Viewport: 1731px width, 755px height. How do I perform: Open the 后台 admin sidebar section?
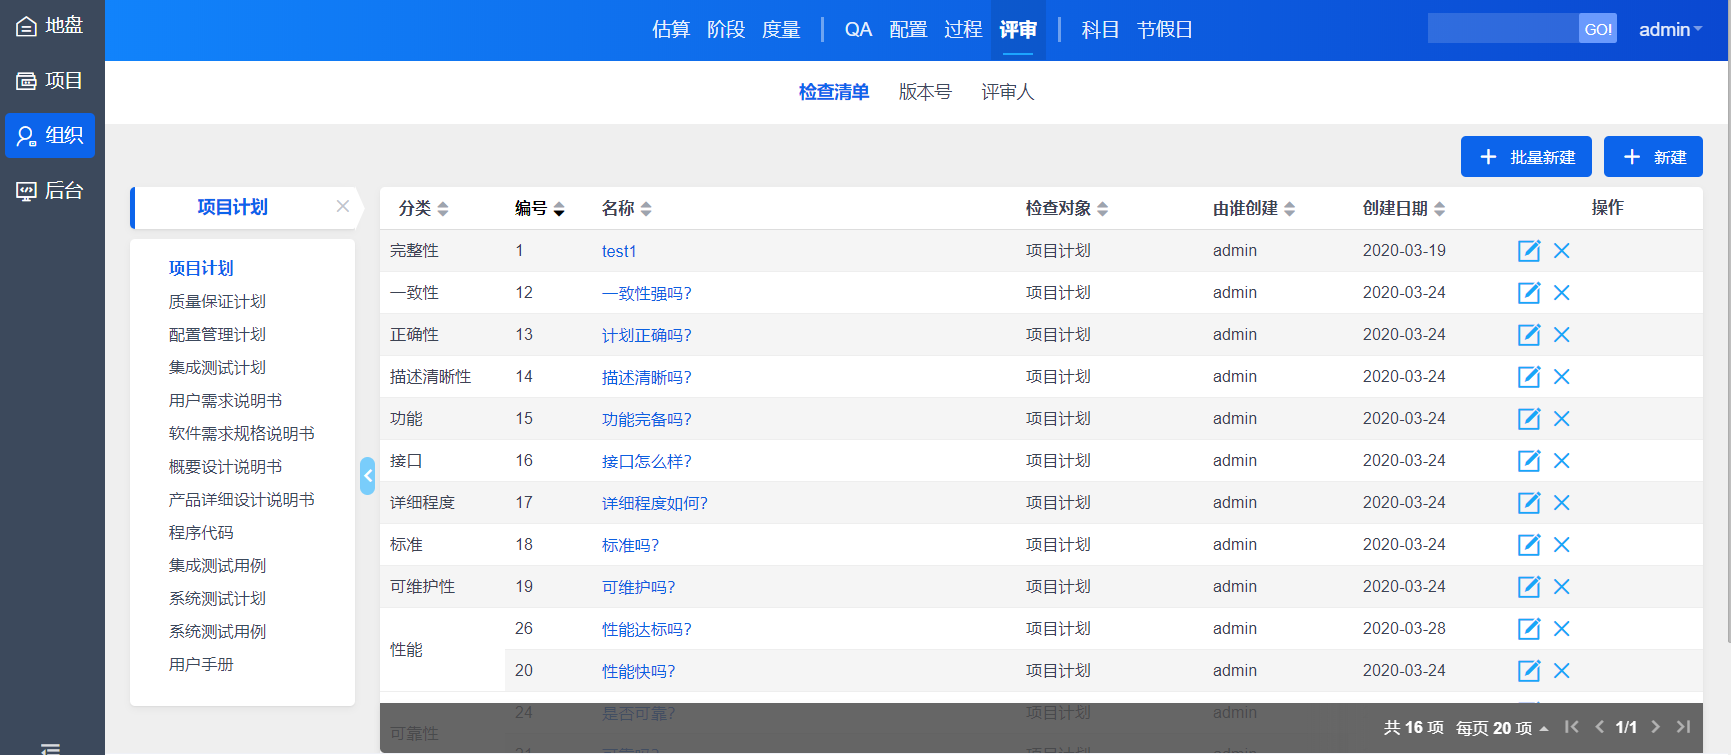pos(50,190)
